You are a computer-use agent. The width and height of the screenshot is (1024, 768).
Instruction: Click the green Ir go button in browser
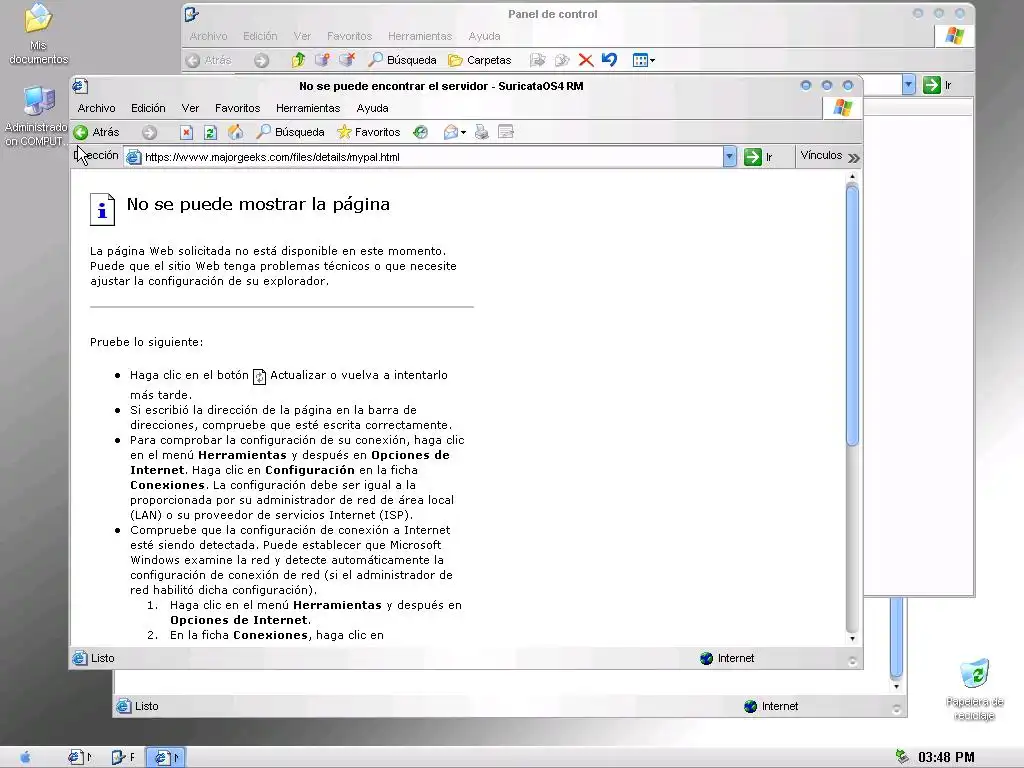(760, 157)
